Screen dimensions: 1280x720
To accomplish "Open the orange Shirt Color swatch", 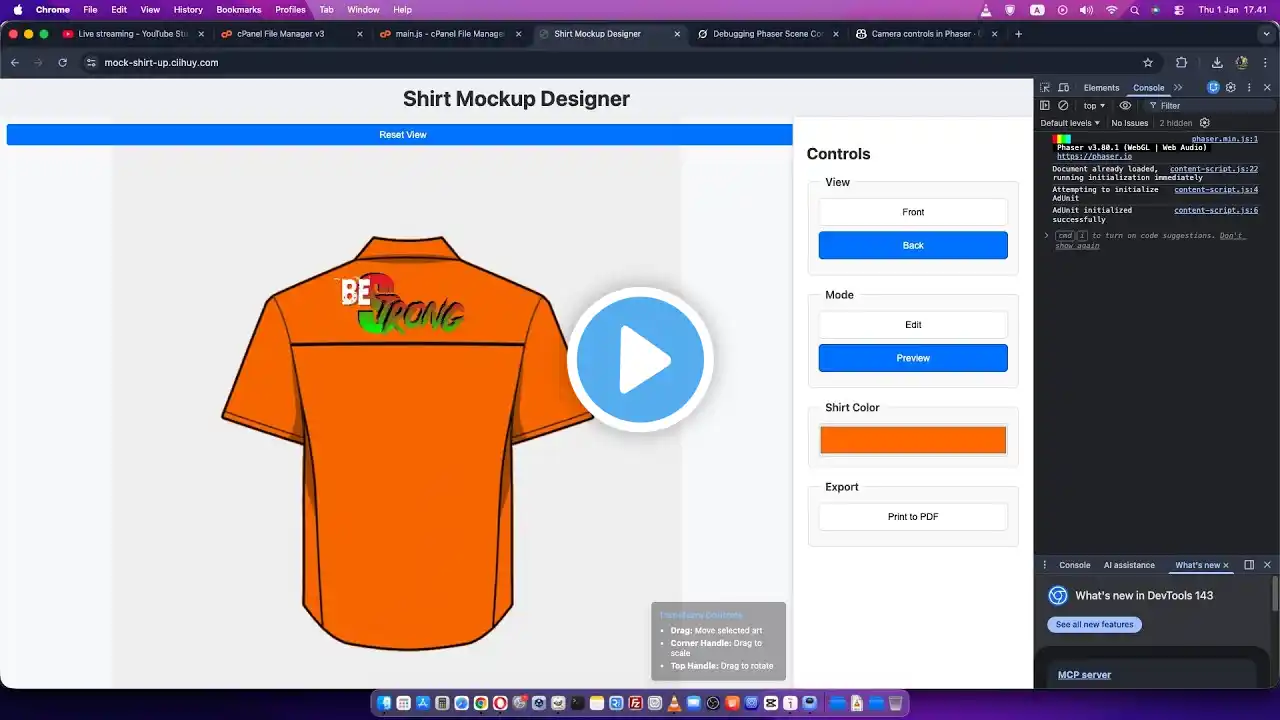I will tap(913, 440).
